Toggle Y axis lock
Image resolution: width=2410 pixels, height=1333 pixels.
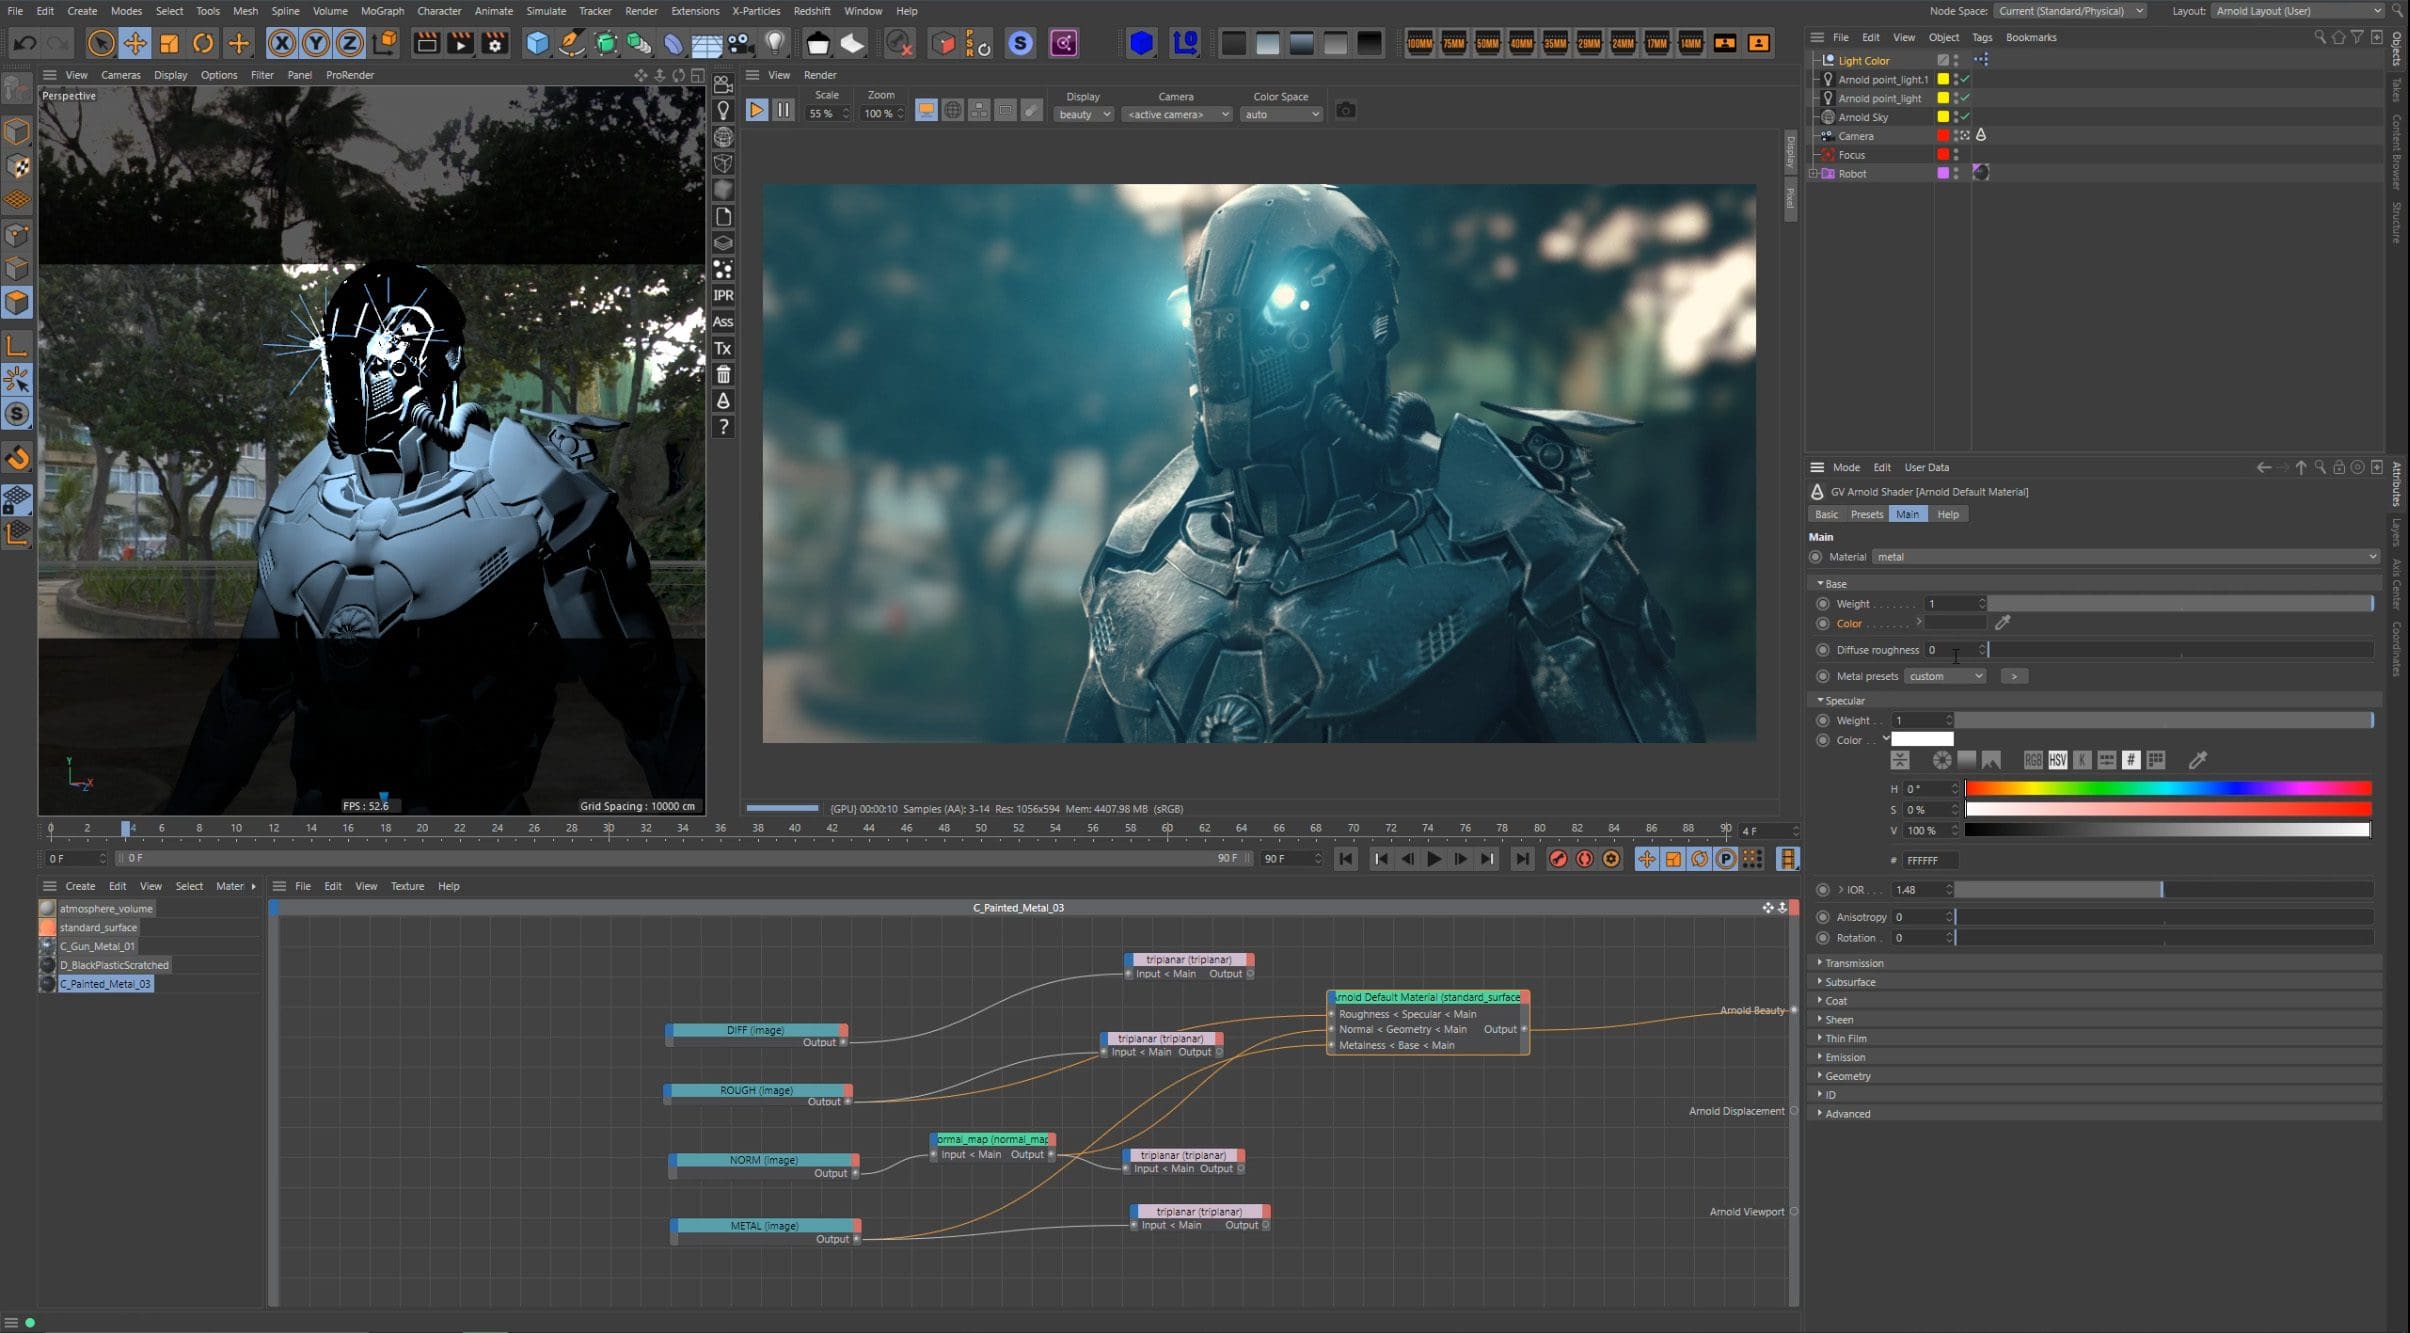tap(316, 43)
